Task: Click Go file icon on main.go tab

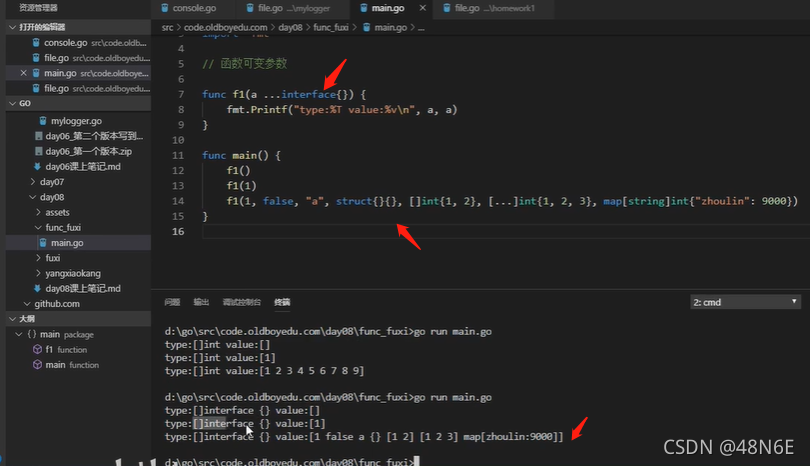Action: pyautogui.click(x=364, y=8)
